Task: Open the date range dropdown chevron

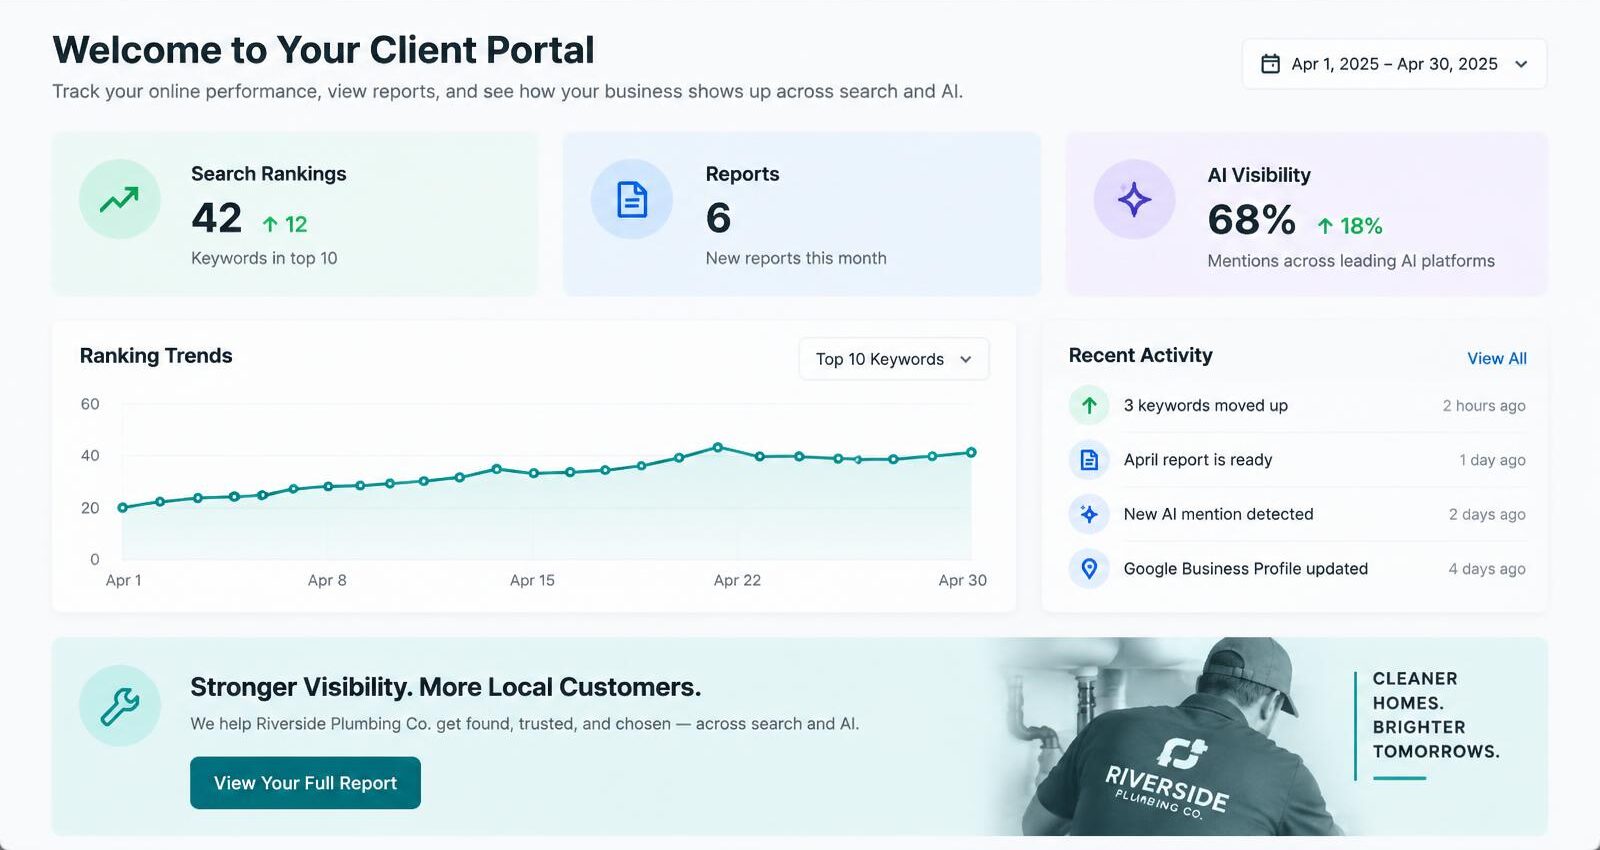Action: [1521, 64]
